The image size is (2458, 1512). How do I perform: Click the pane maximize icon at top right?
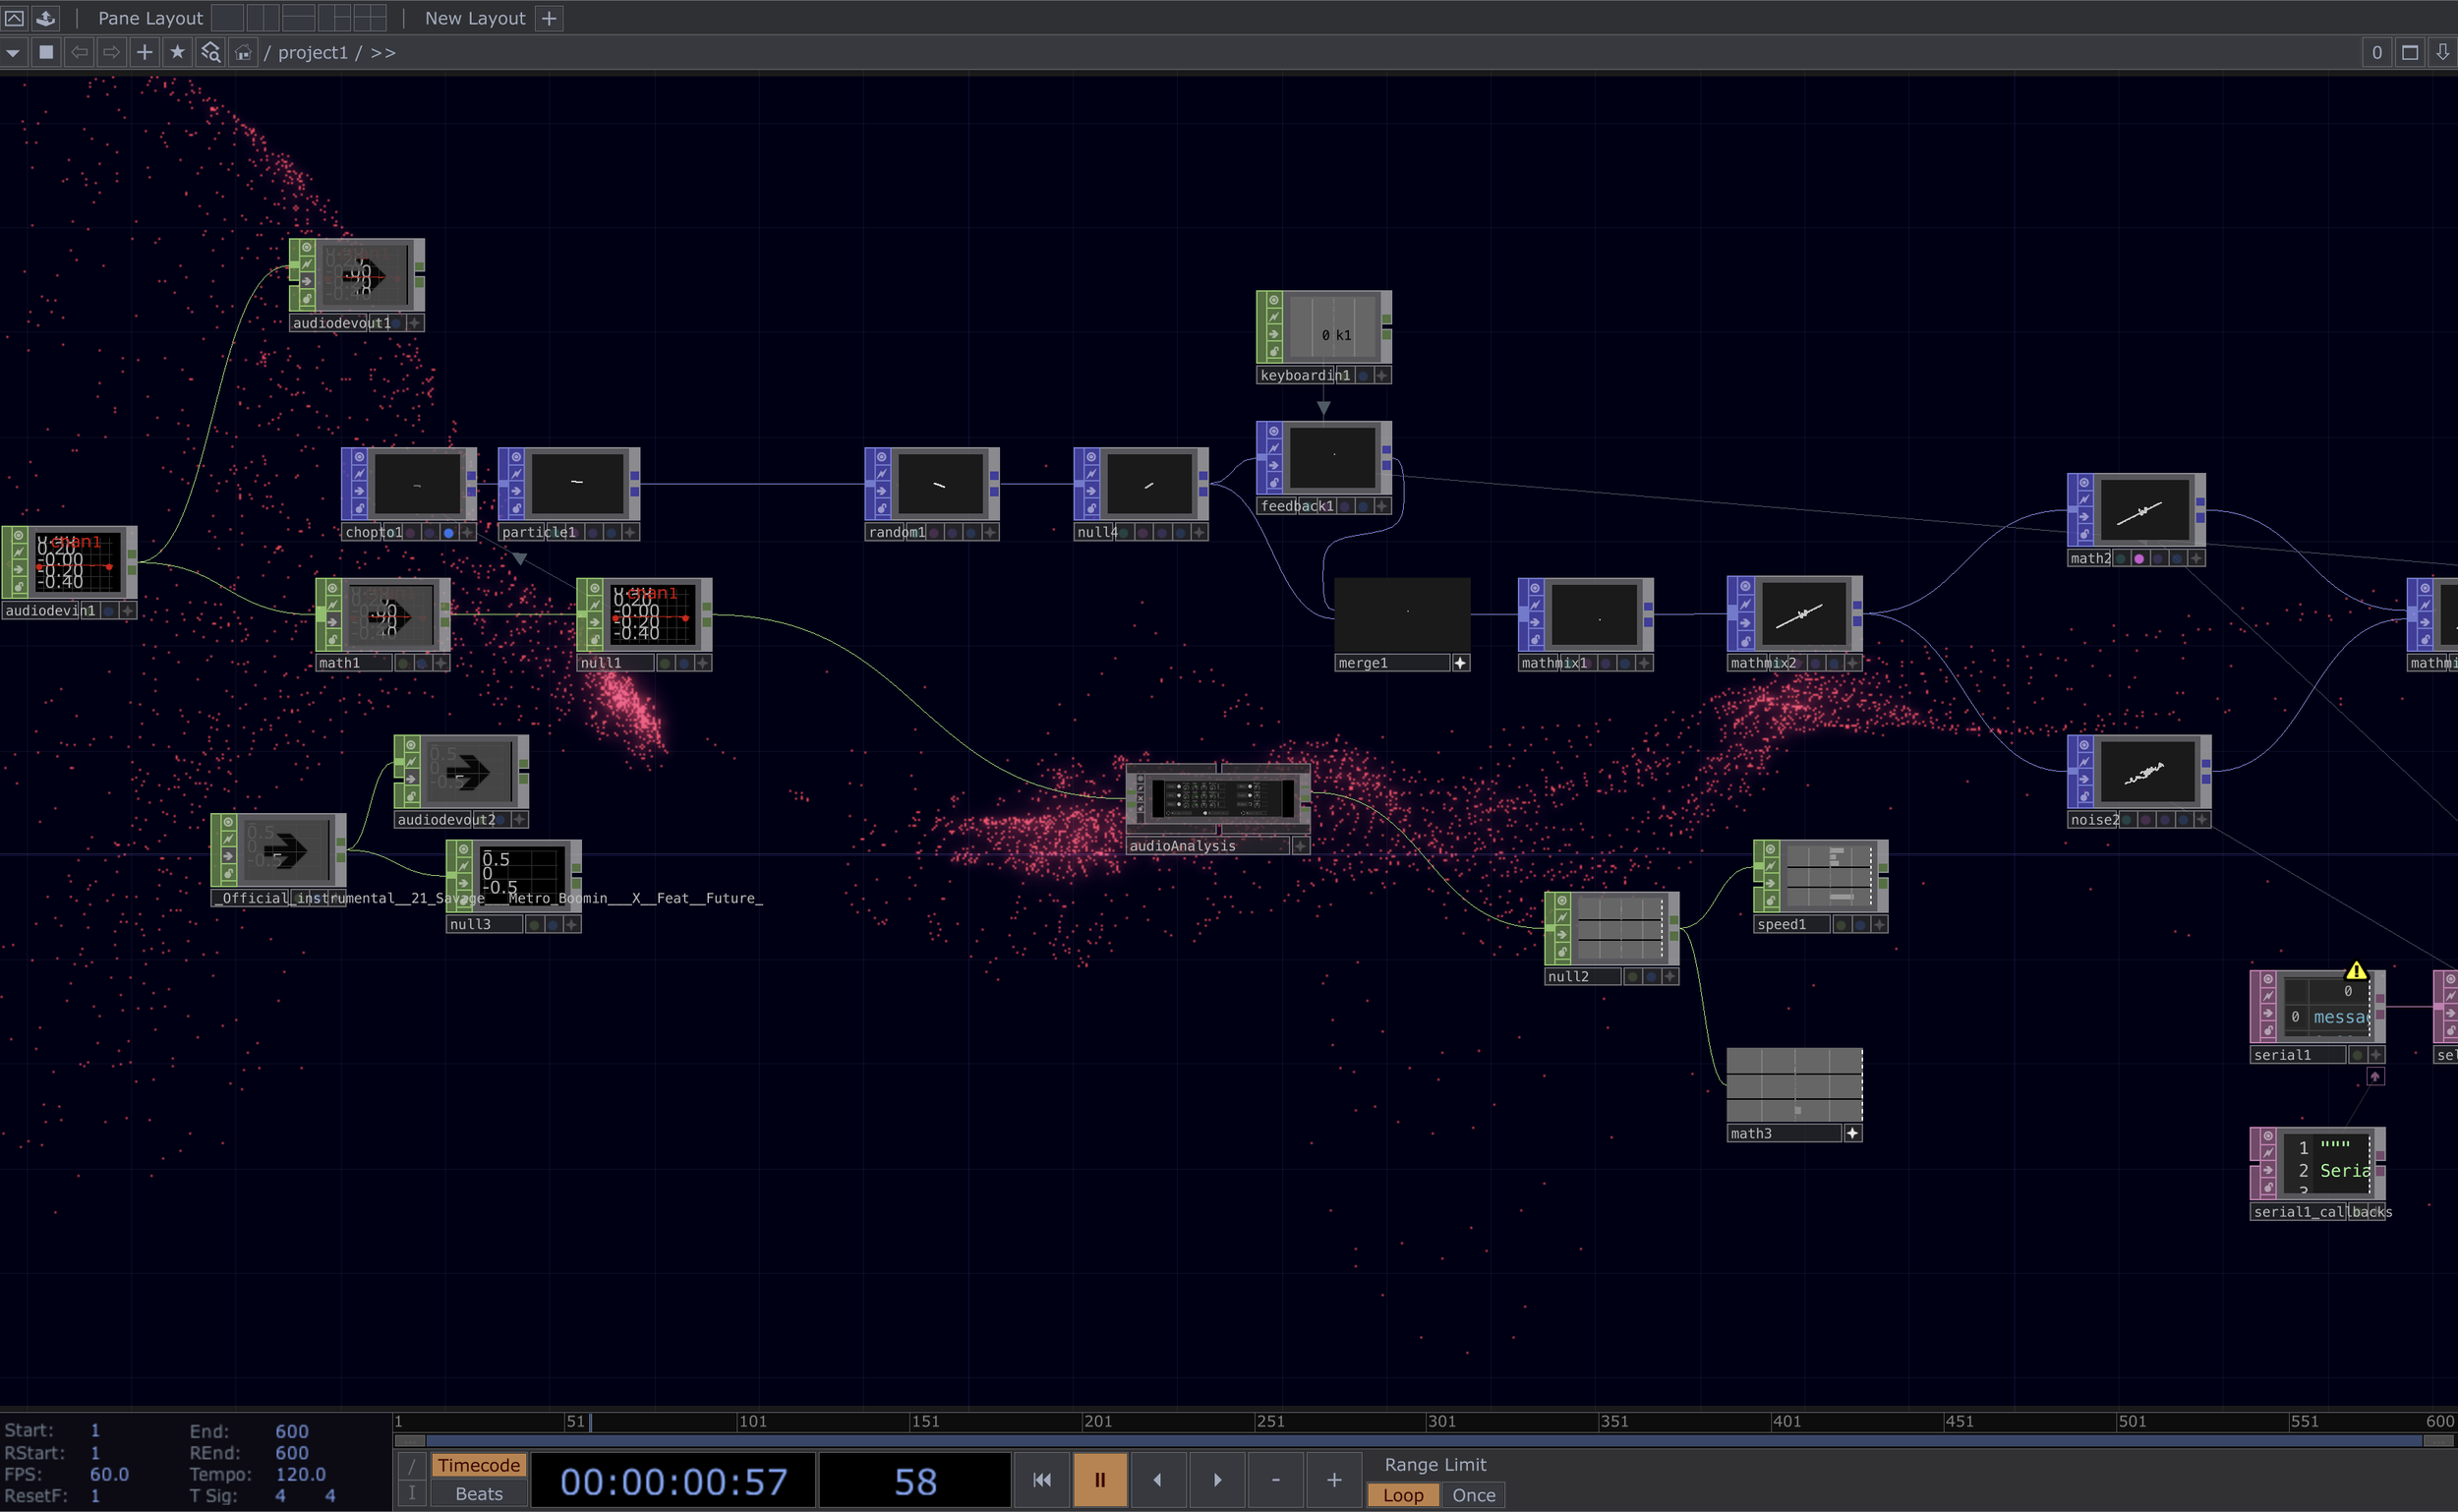point(2410,52)
